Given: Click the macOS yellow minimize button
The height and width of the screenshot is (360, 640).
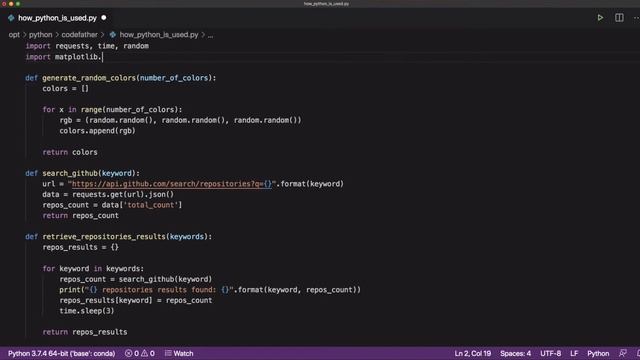Looking at the screenshot, I should pyautogui.click(x=11, y=4).
